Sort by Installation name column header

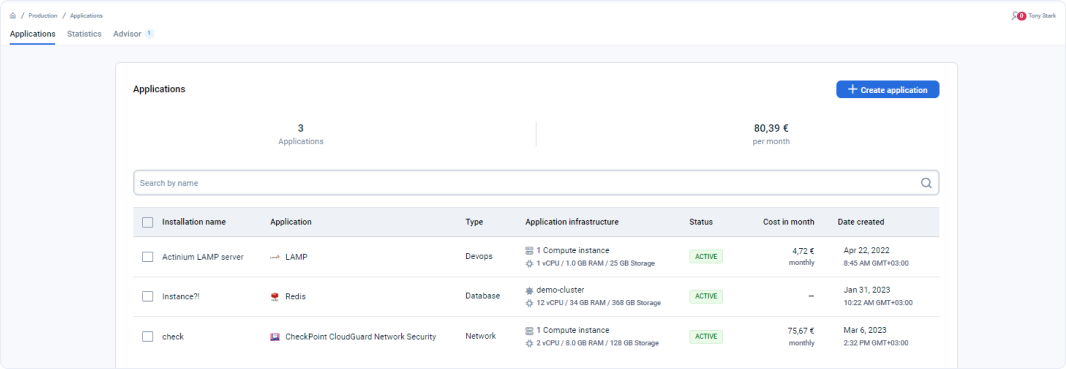194,222
